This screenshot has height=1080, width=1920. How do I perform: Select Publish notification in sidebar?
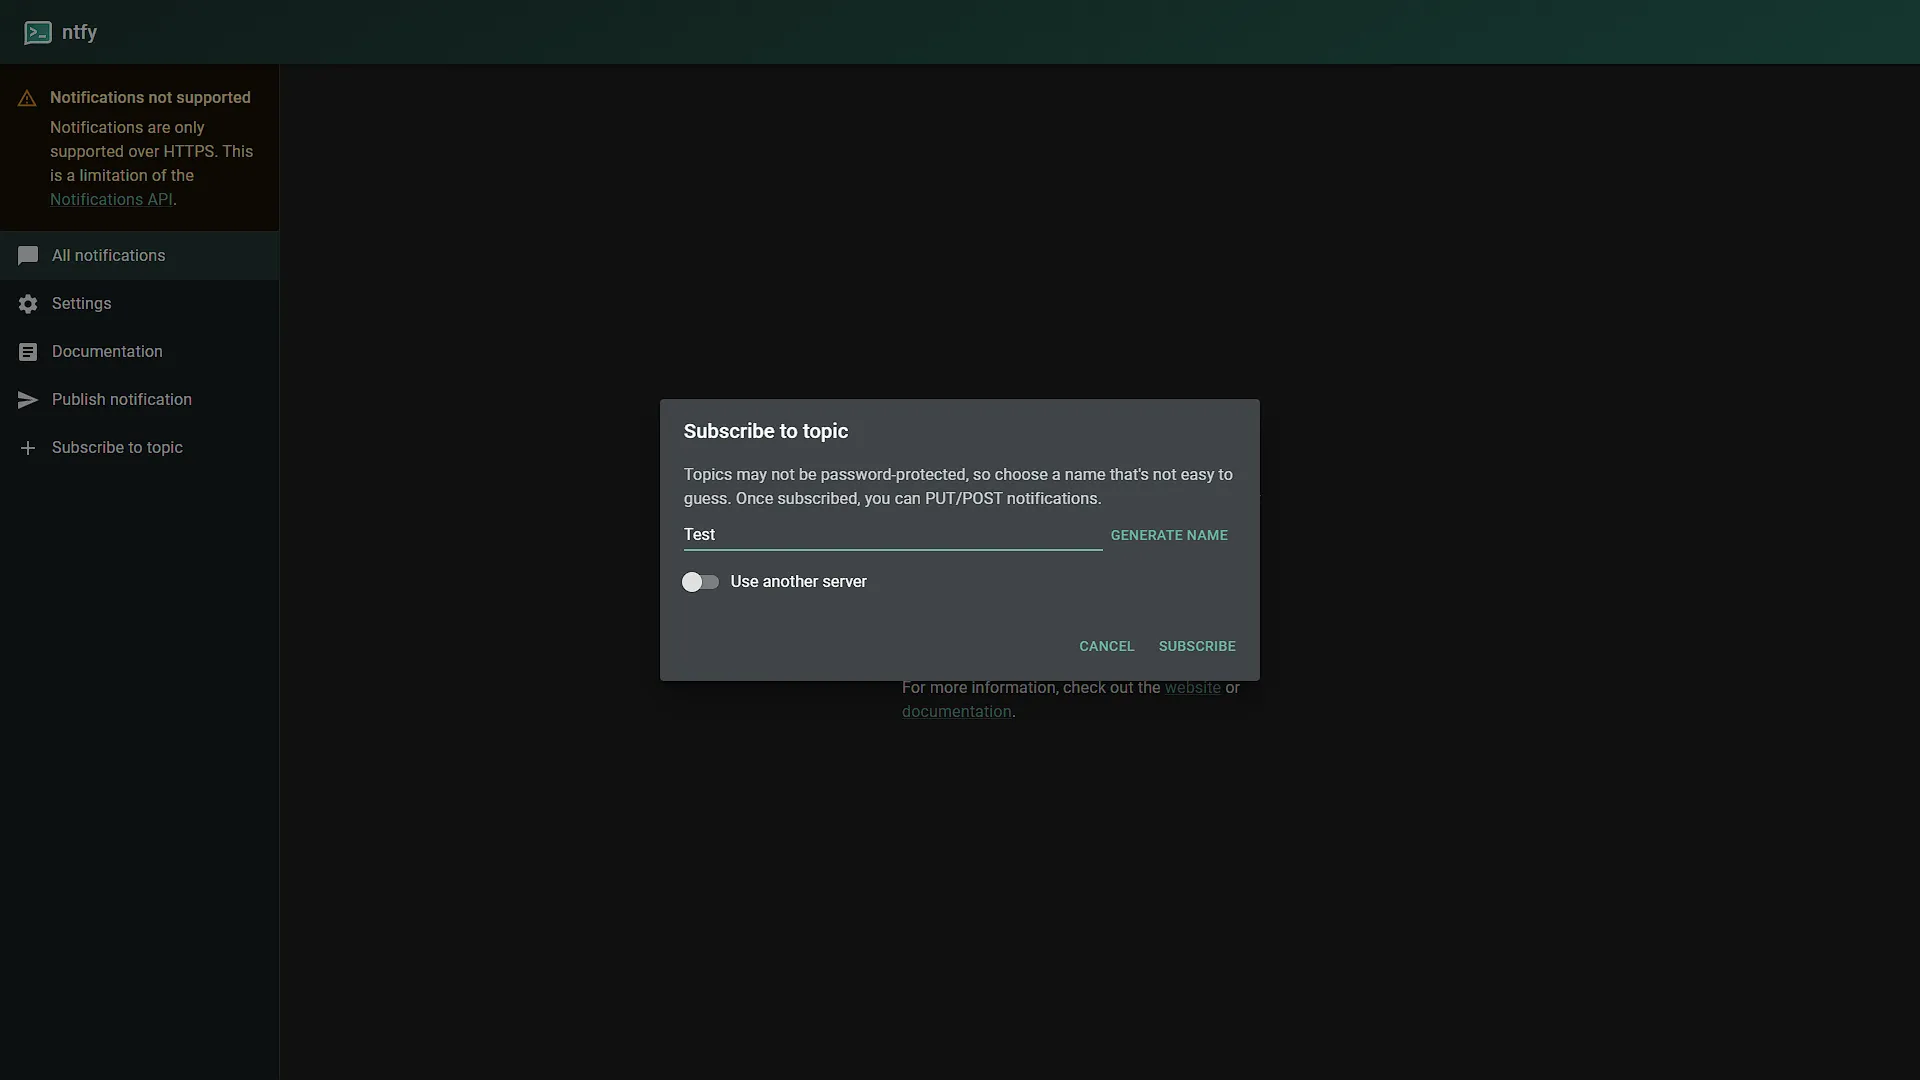click(139, 400)
